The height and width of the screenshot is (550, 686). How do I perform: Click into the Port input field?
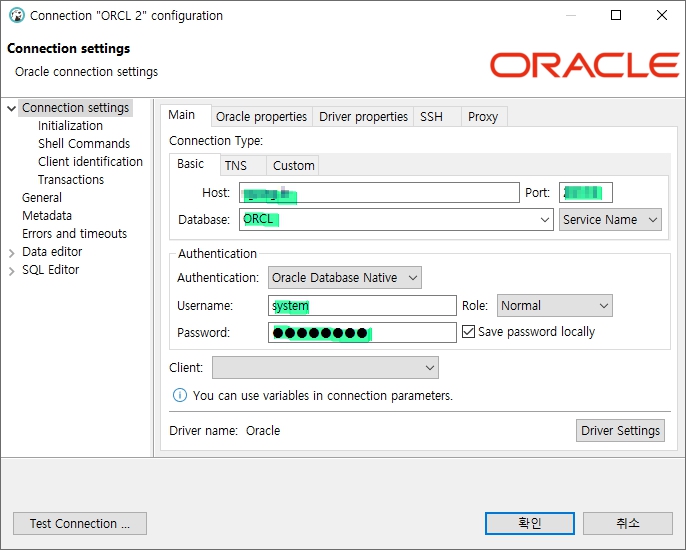pos(585,193)
